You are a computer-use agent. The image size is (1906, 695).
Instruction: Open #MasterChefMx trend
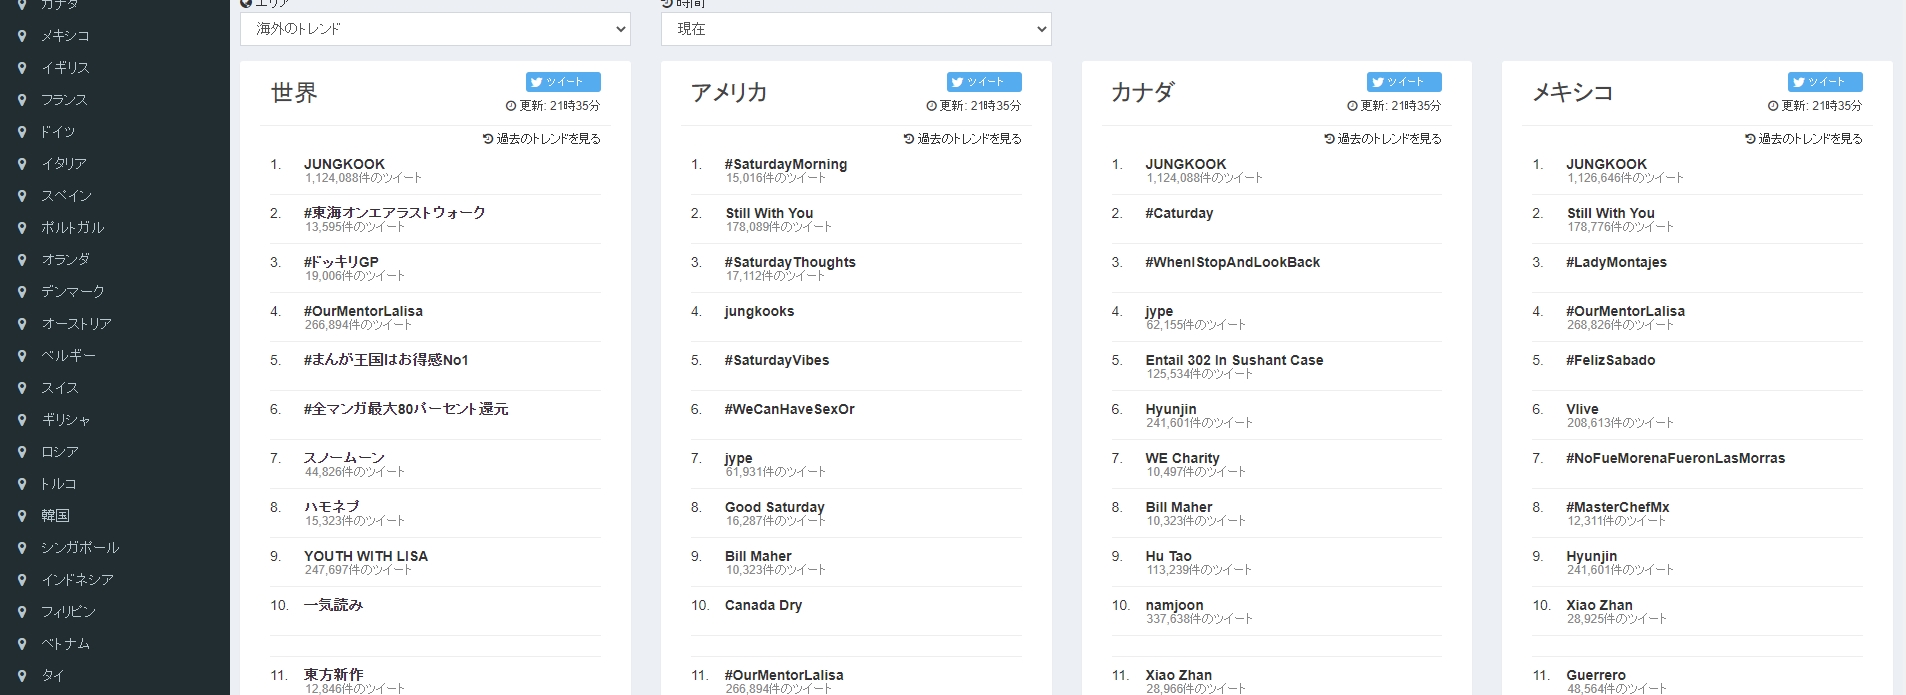(1617, 507)
